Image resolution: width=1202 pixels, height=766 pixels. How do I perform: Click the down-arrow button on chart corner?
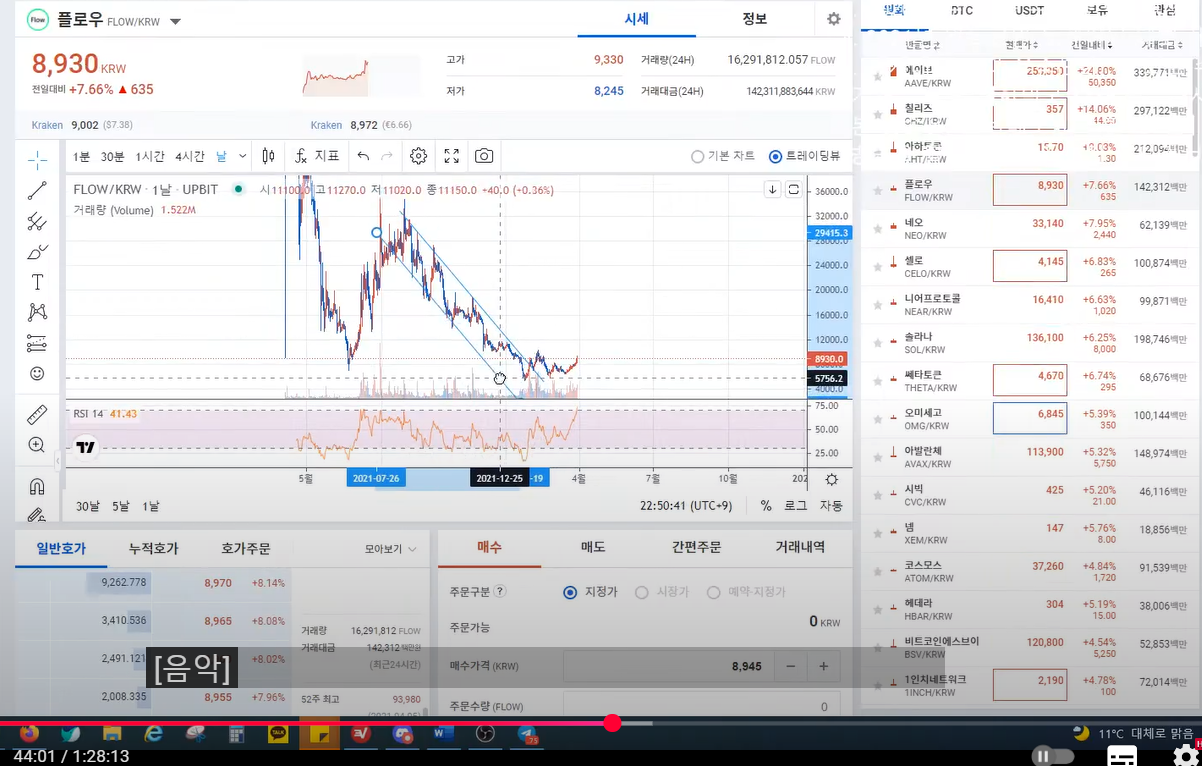(772, 189)
